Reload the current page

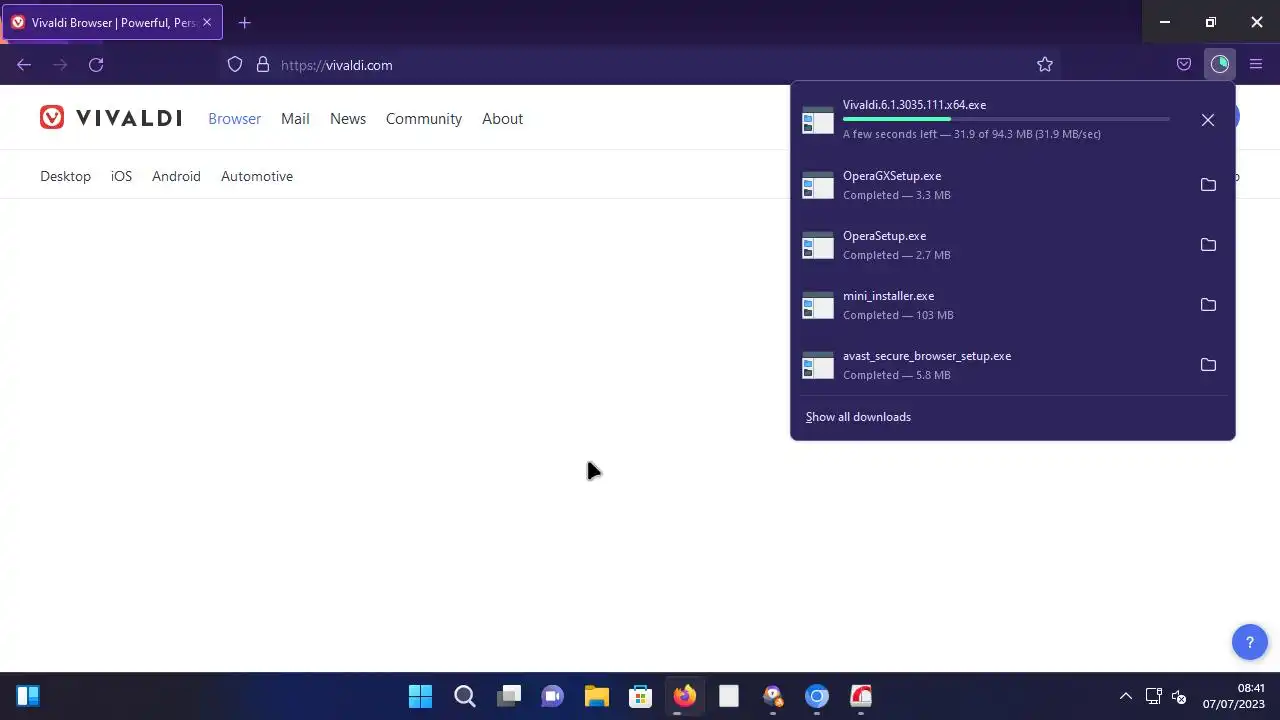[x=96, y=65]
